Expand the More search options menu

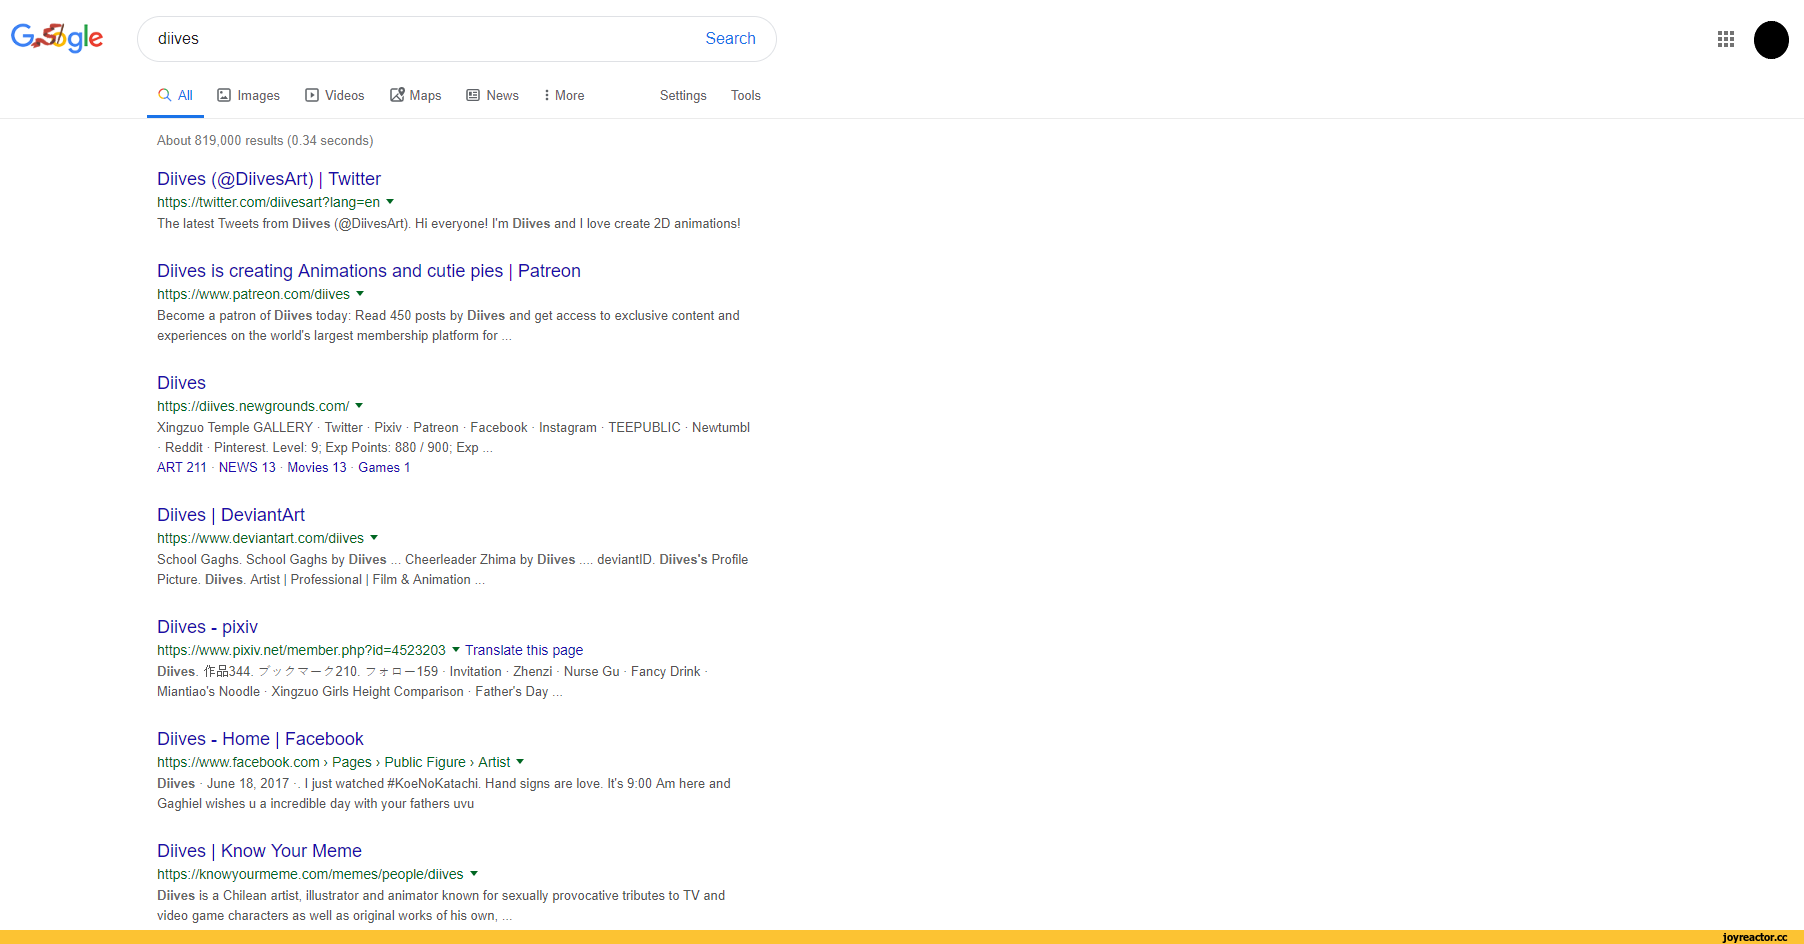point(564,96)
